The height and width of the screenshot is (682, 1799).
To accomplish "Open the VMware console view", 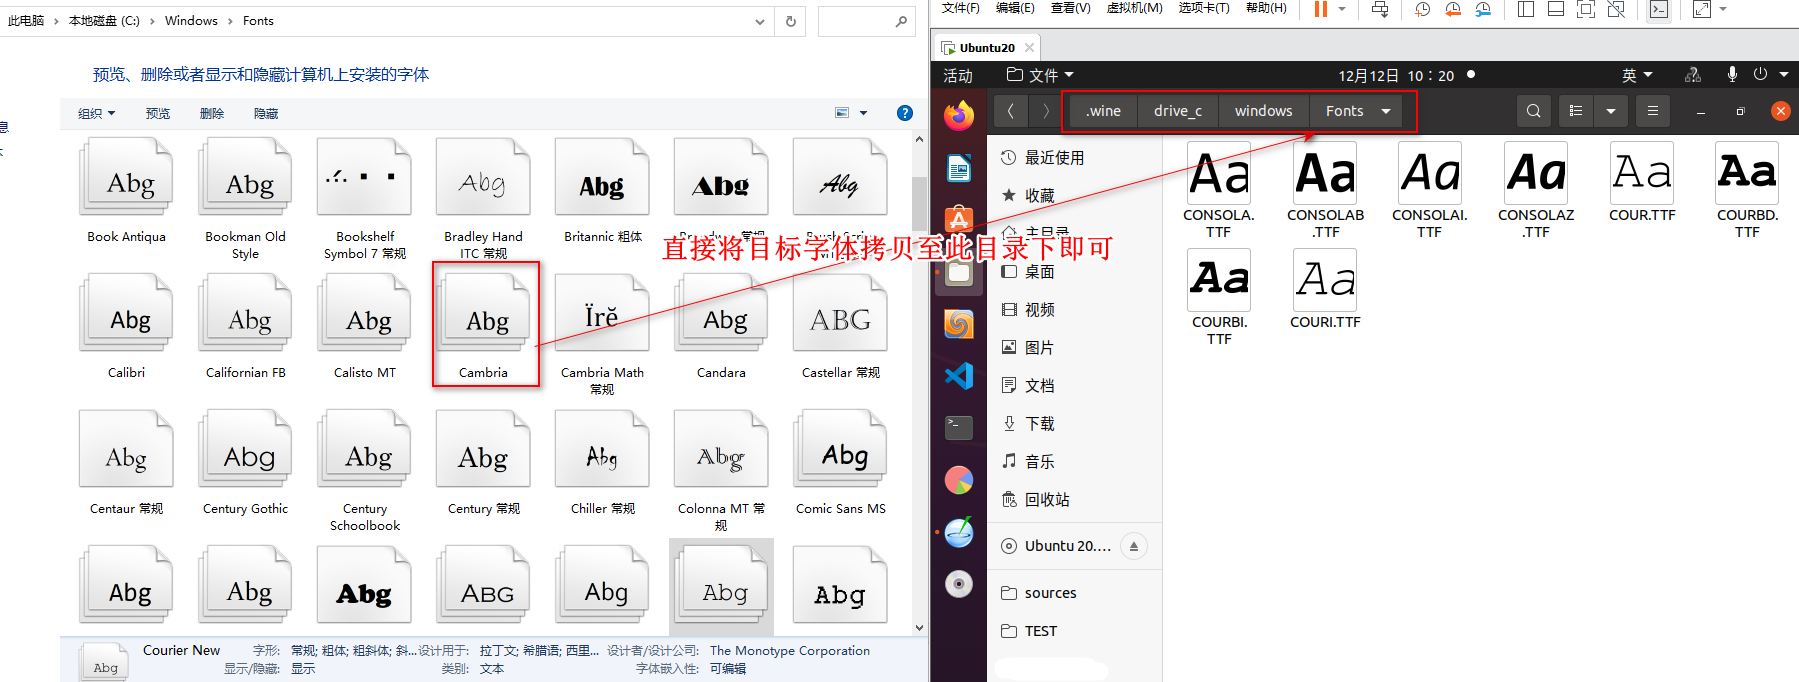I will click(x=1659, y=9).
